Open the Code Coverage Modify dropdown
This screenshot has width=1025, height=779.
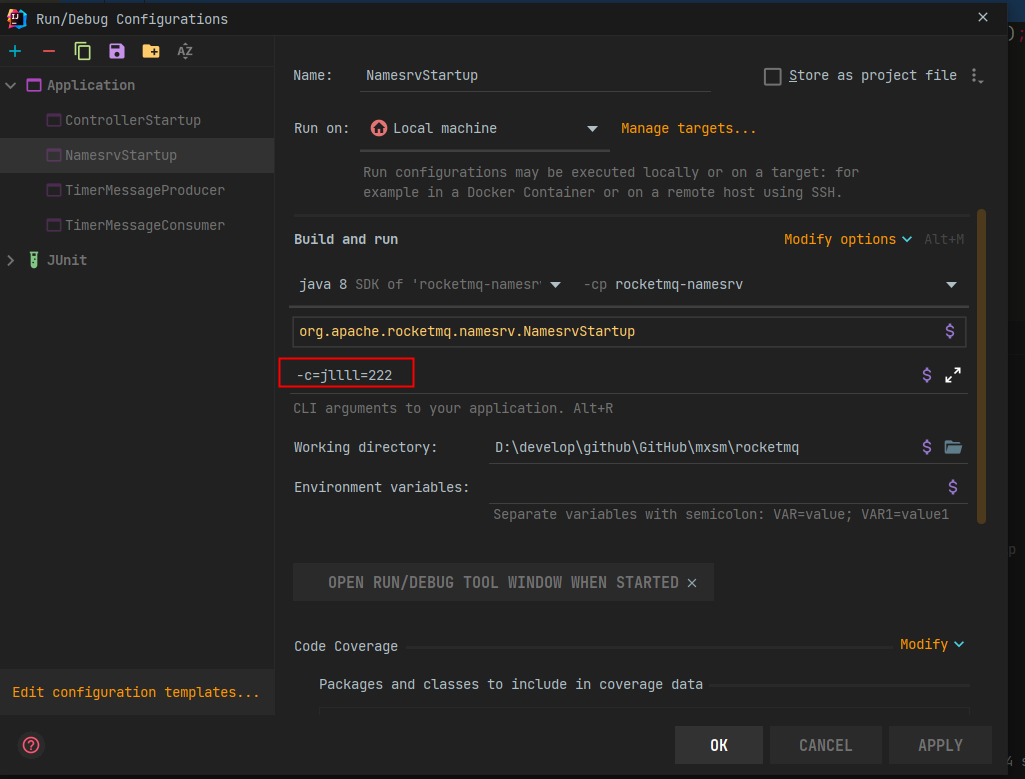pos(932,645)
